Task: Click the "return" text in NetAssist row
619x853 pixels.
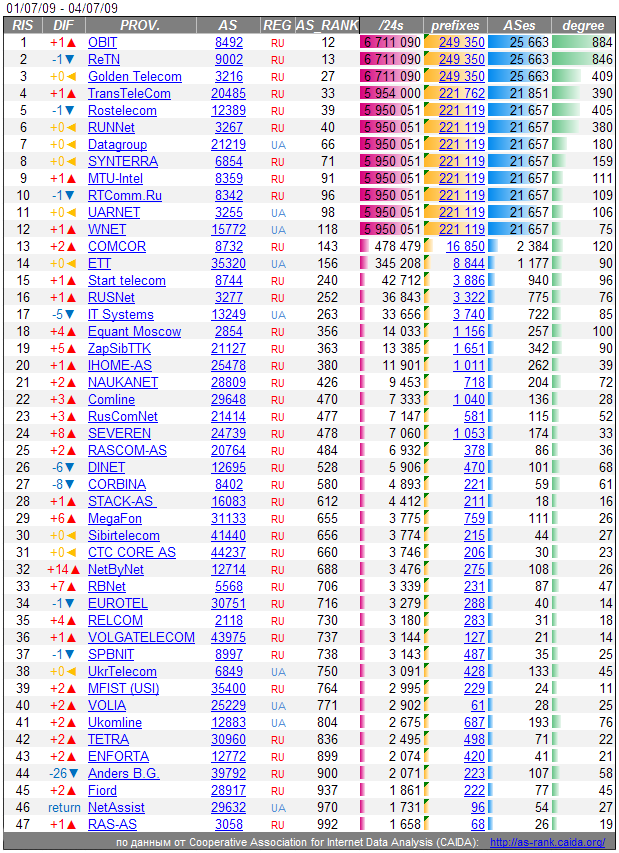Action: tap(64, 808)
